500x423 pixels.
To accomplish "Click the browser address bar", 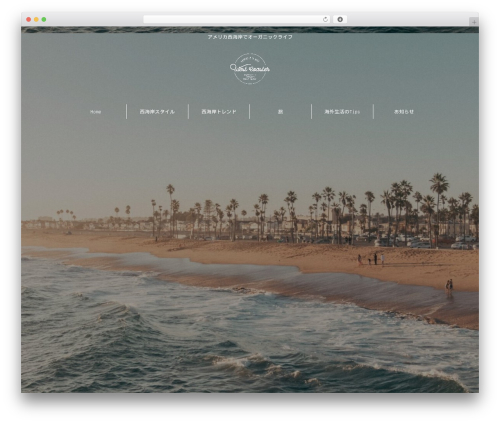I will (236, 19).
